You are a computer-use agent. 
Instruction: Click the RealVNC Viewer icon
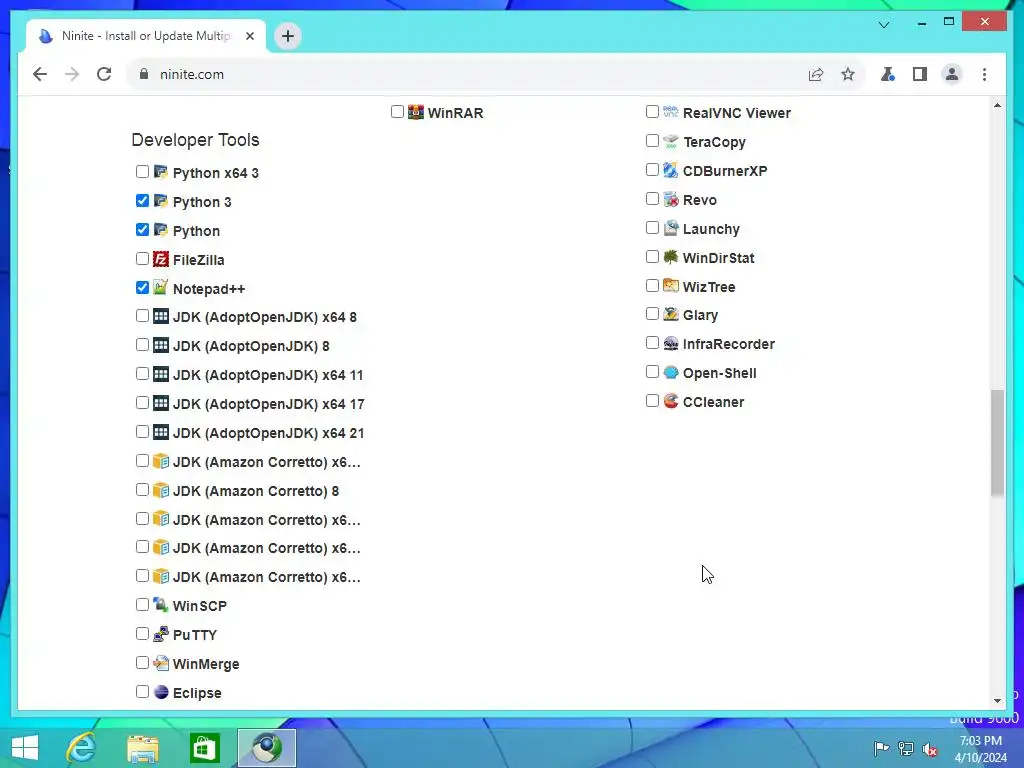point(671,112)
